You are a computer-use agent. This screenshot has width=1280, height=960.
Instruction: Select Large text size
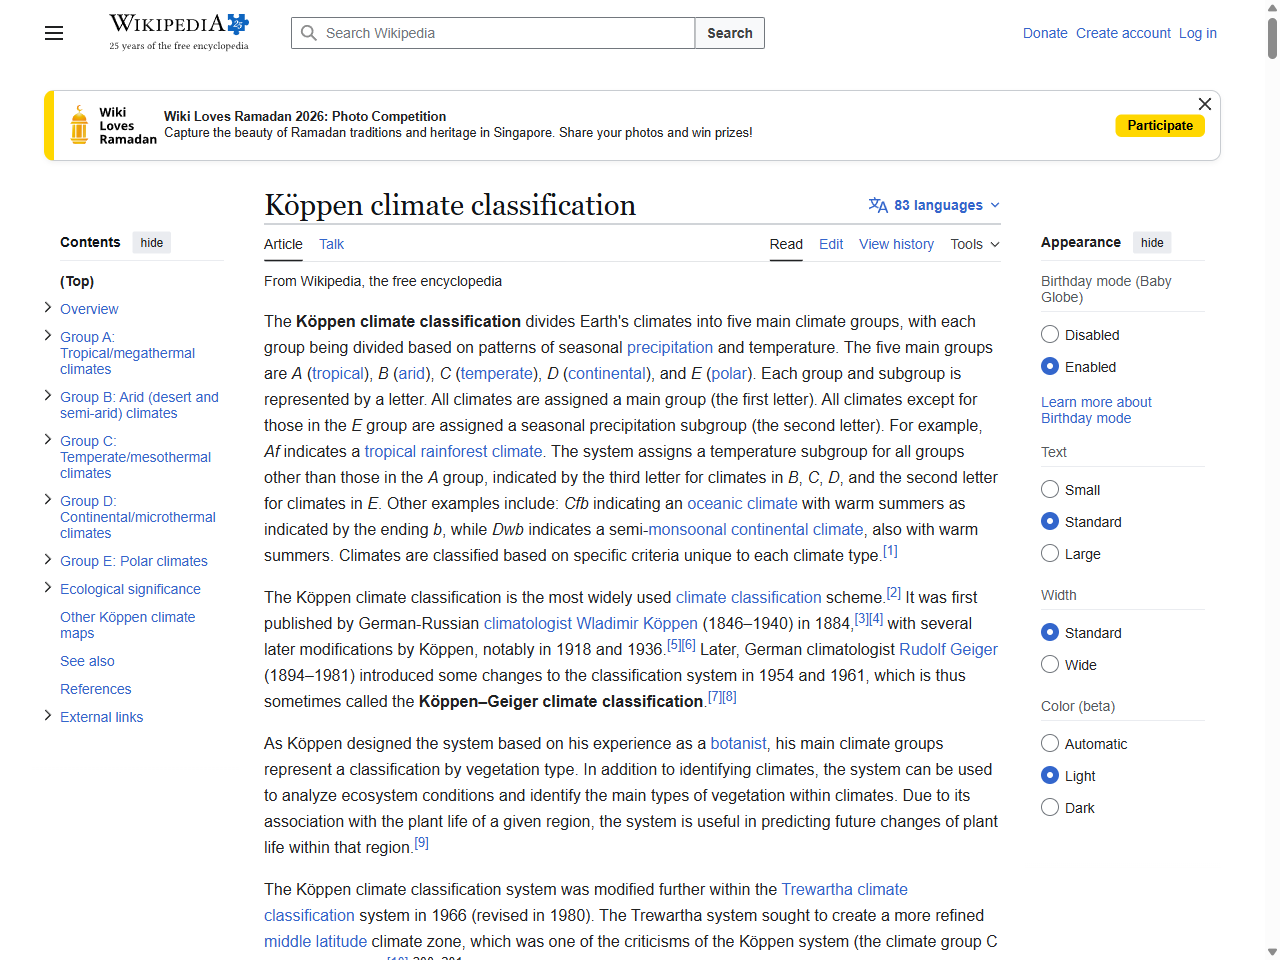click(1050, 553)
